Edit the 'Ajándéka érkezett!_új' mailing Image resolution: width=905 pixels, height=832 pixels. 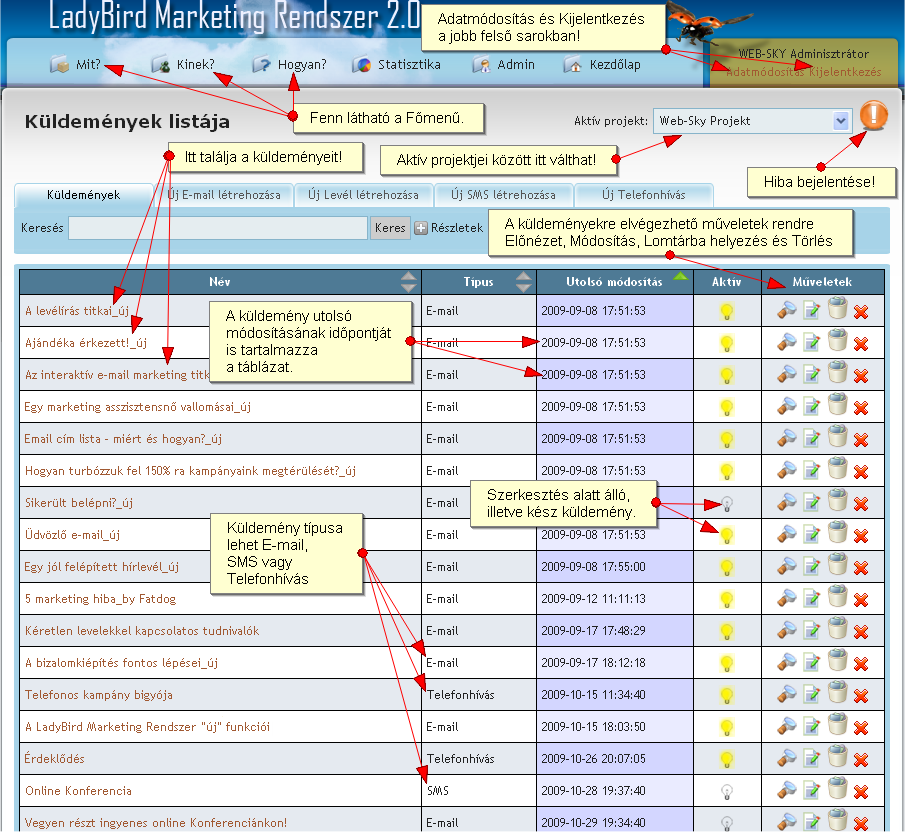pyautogui.click(x=811, y=343)
